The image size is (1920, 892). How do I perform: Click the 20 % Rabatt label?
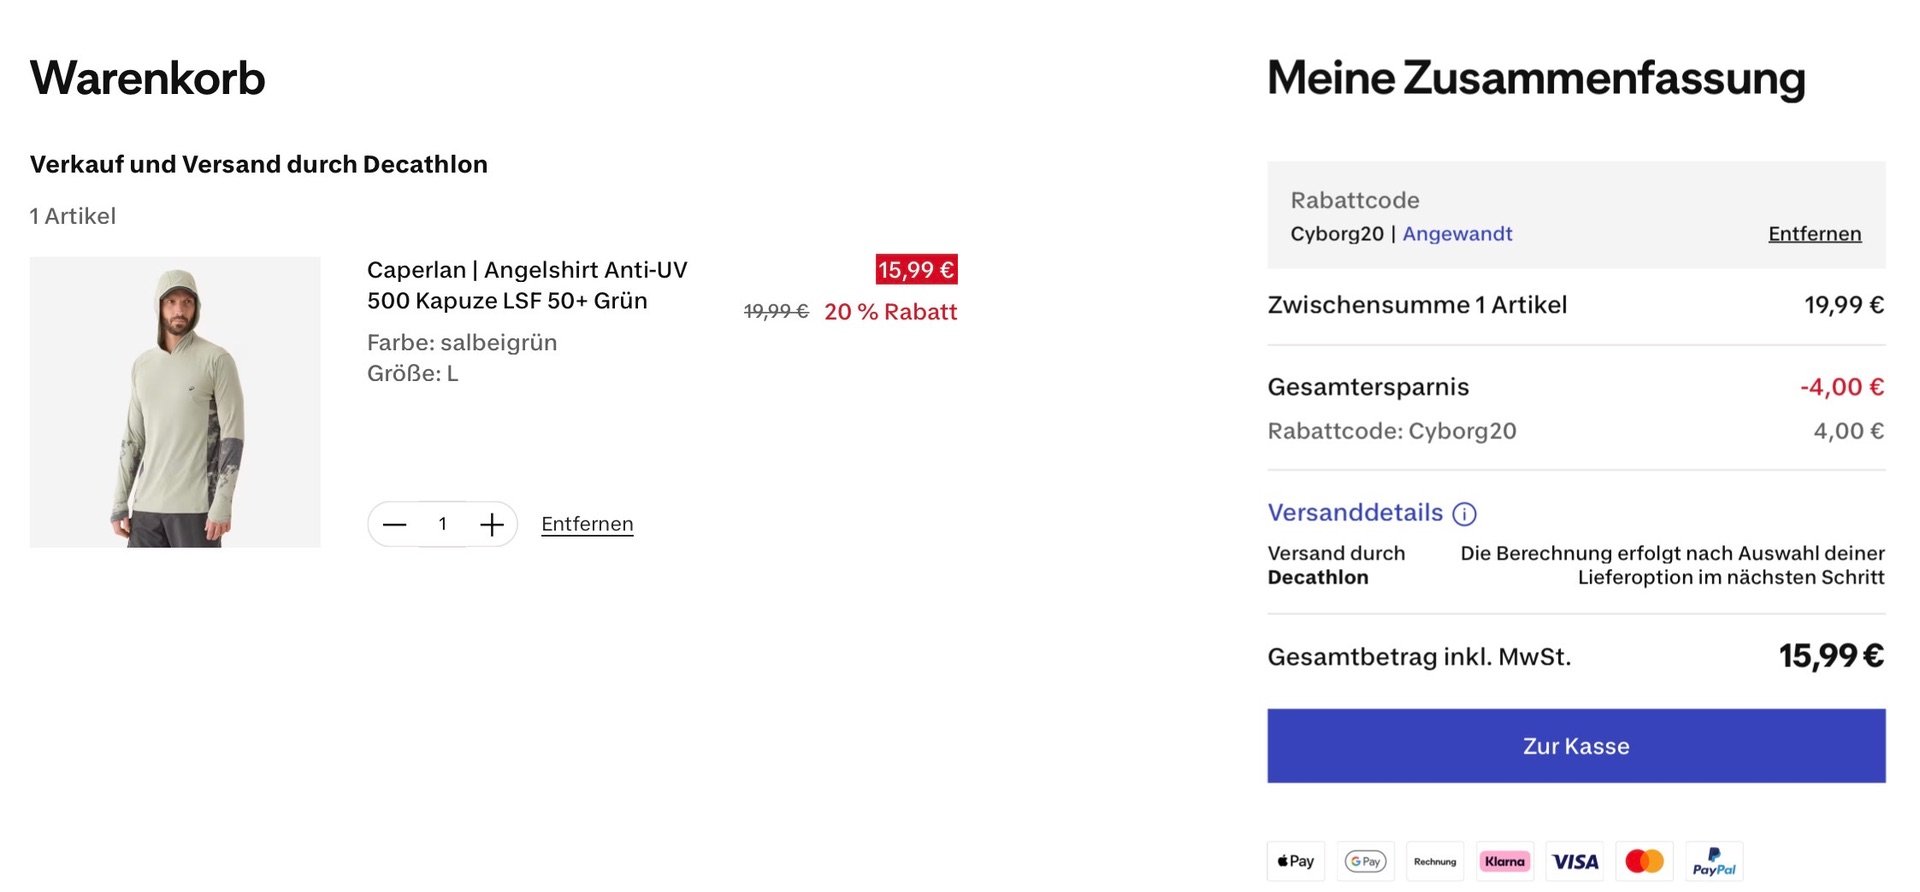890,312
